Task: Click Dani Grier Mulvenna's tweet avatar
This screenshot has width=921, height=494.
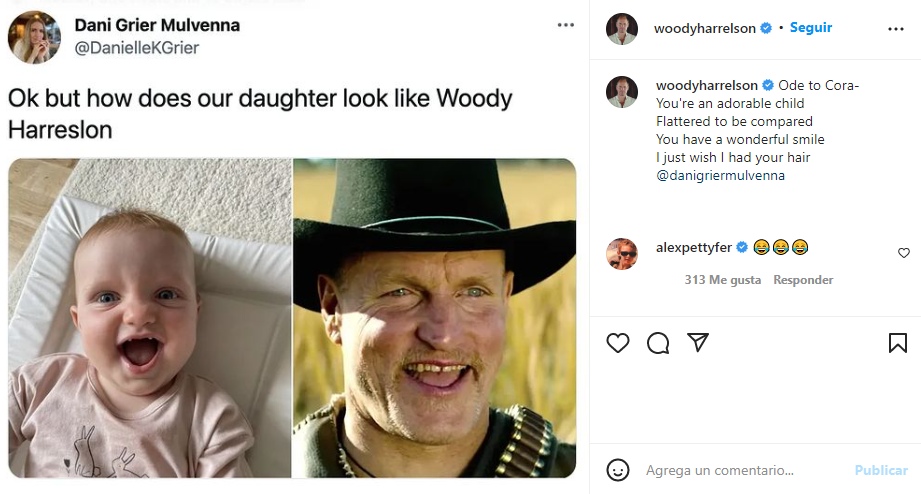Action: coord(35,37)
